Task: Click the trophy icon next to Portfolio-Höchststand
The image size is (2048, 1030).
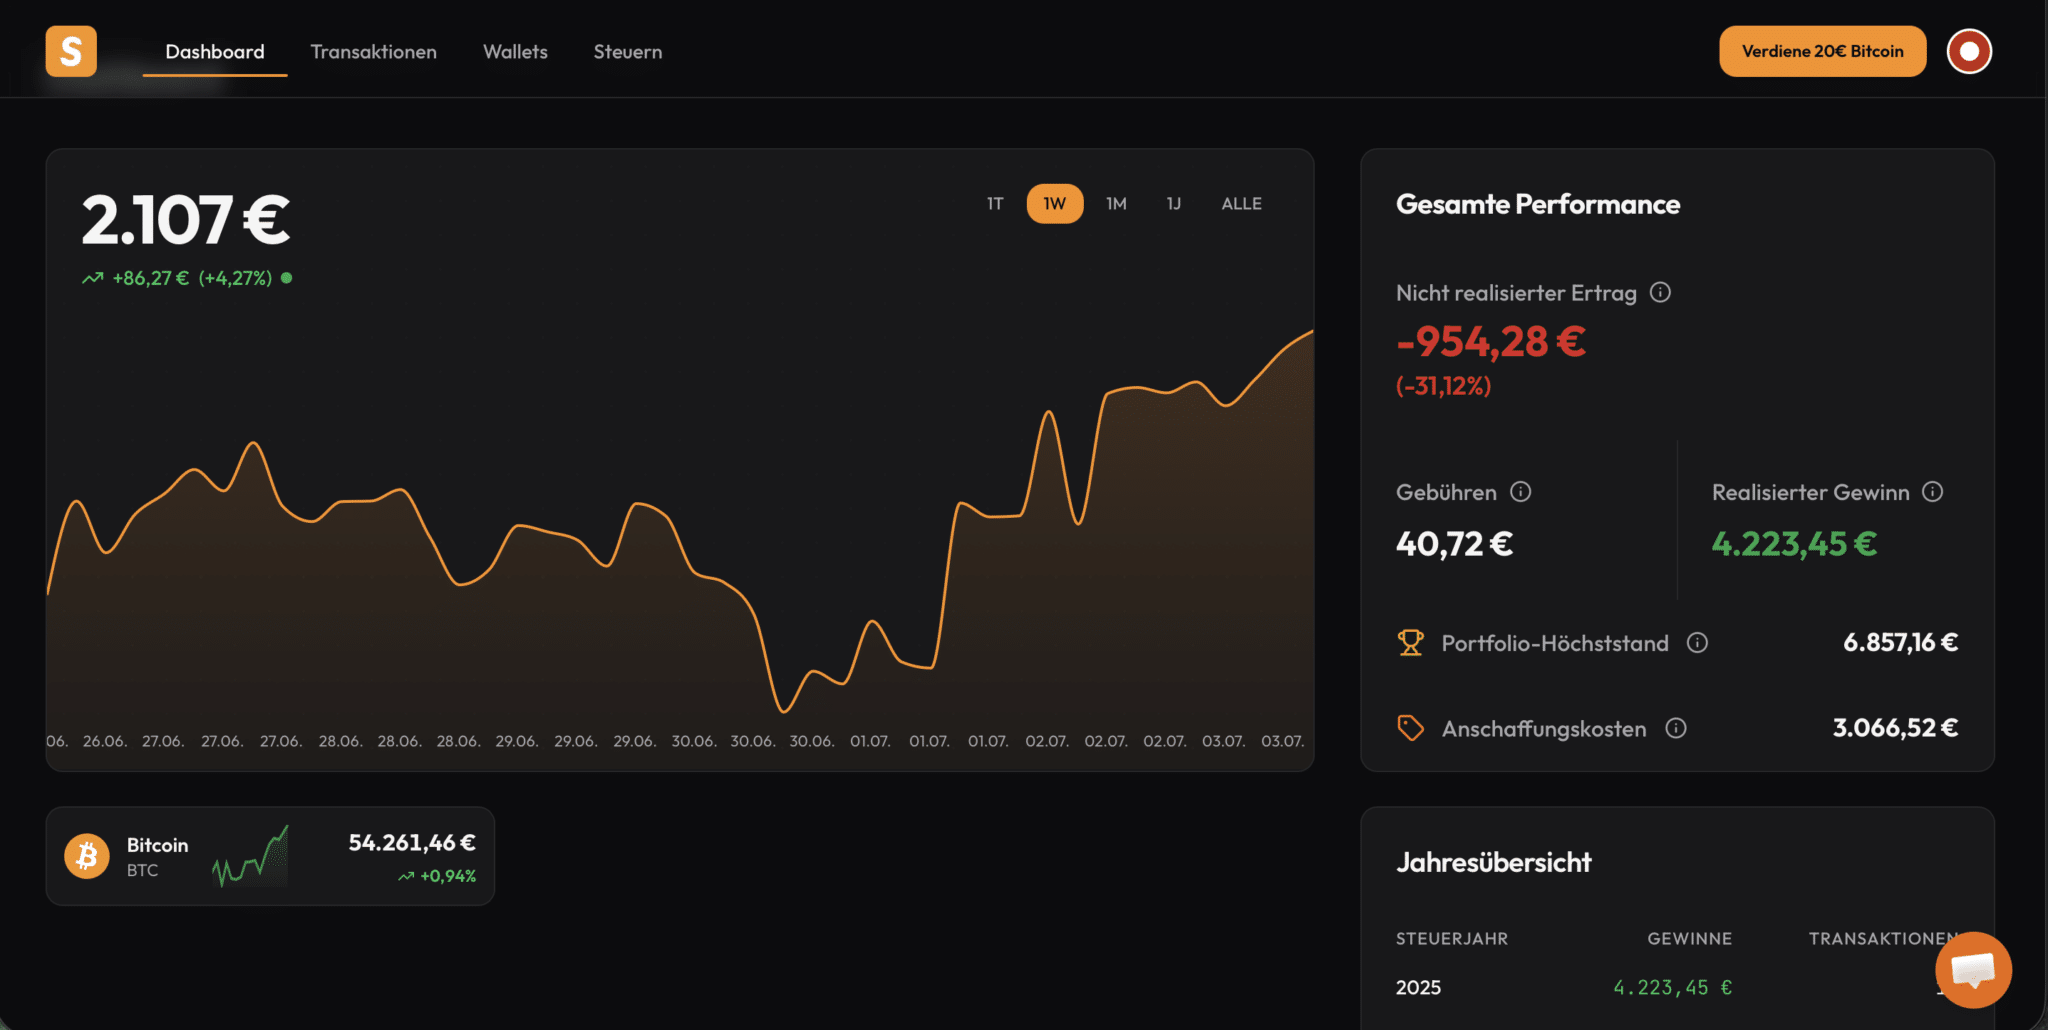Action: click(1410, 642)
